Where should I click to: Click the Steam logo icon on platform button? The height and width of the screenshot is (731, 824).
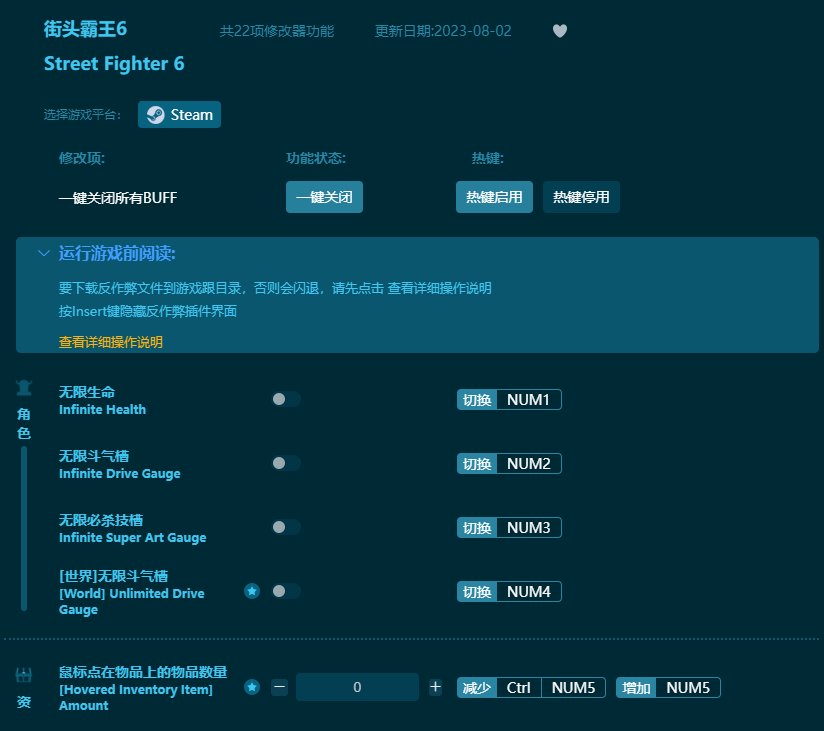(155, 114)
